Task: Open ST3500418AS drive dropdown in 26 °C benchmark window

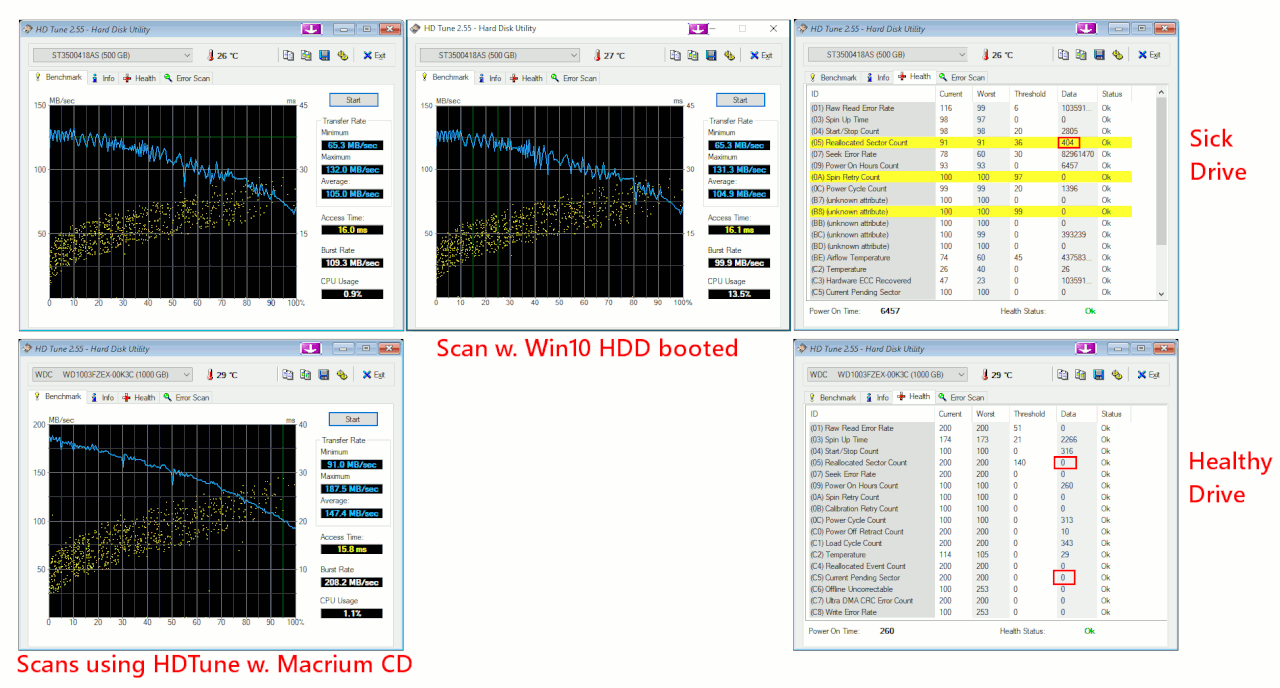Action: coord(113,56)
